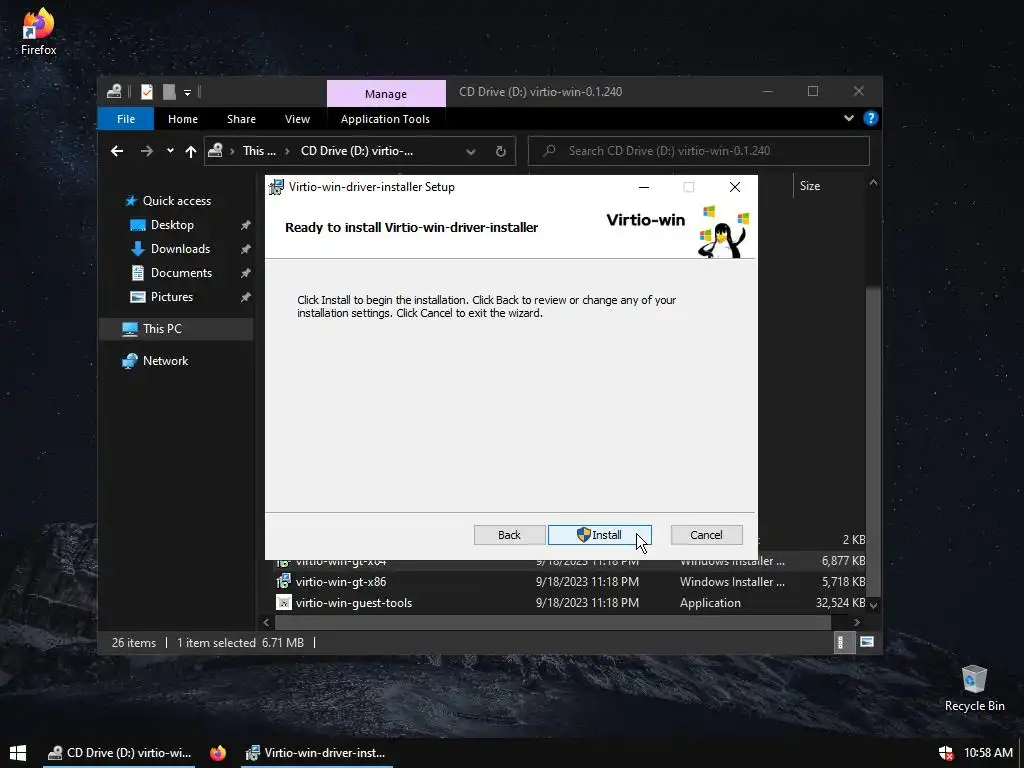Switch to large icons view layout
Viewport: 1024px width, 768px height.
click(x=867, y=643)
